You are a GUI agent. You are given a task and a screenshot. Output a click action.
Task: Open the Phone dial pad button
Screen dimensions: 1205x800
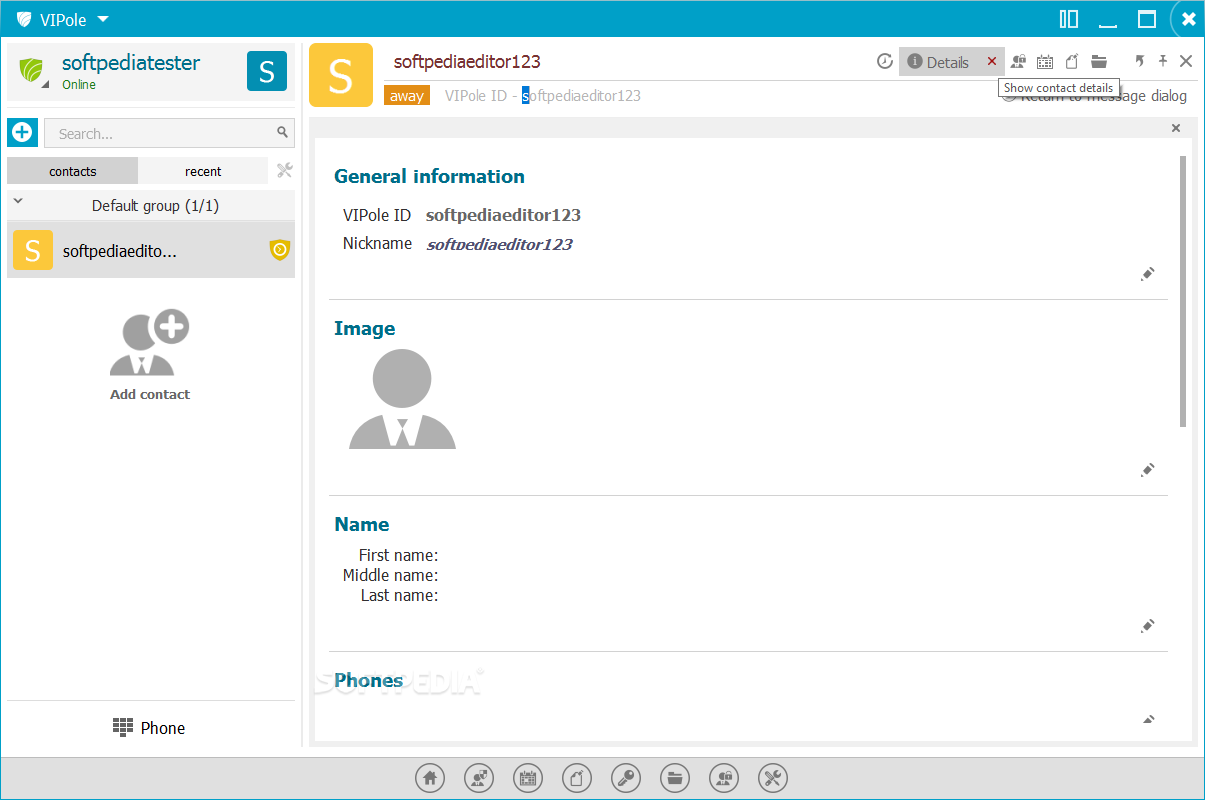[150, 728]
